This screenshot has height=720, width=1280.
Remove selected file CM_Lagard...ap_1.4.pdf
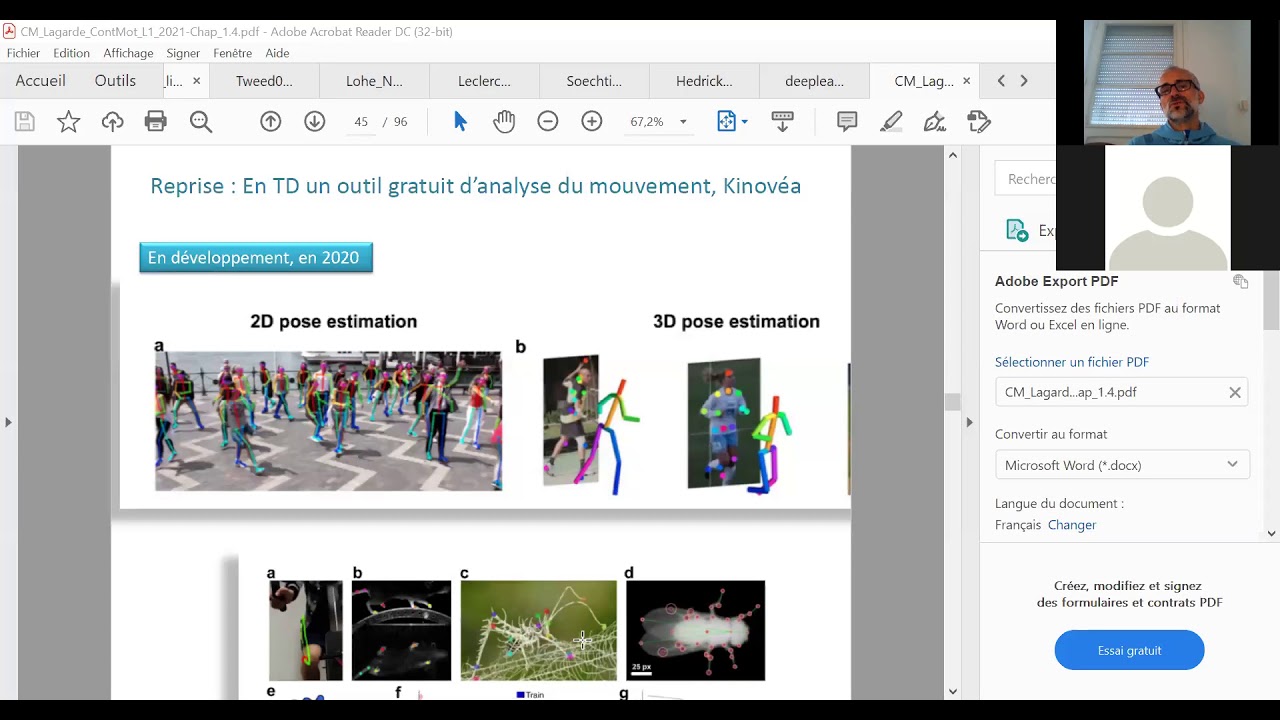point(1235,393)
